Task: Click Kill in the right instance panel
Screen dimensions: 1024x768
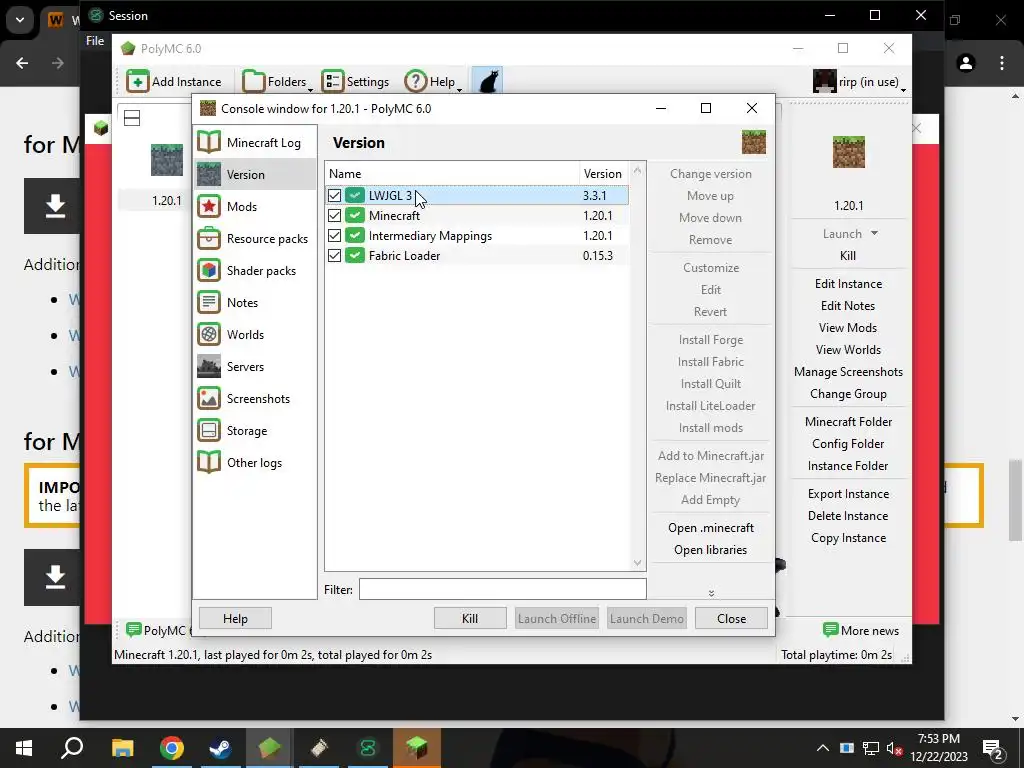Action: (848, 256)
